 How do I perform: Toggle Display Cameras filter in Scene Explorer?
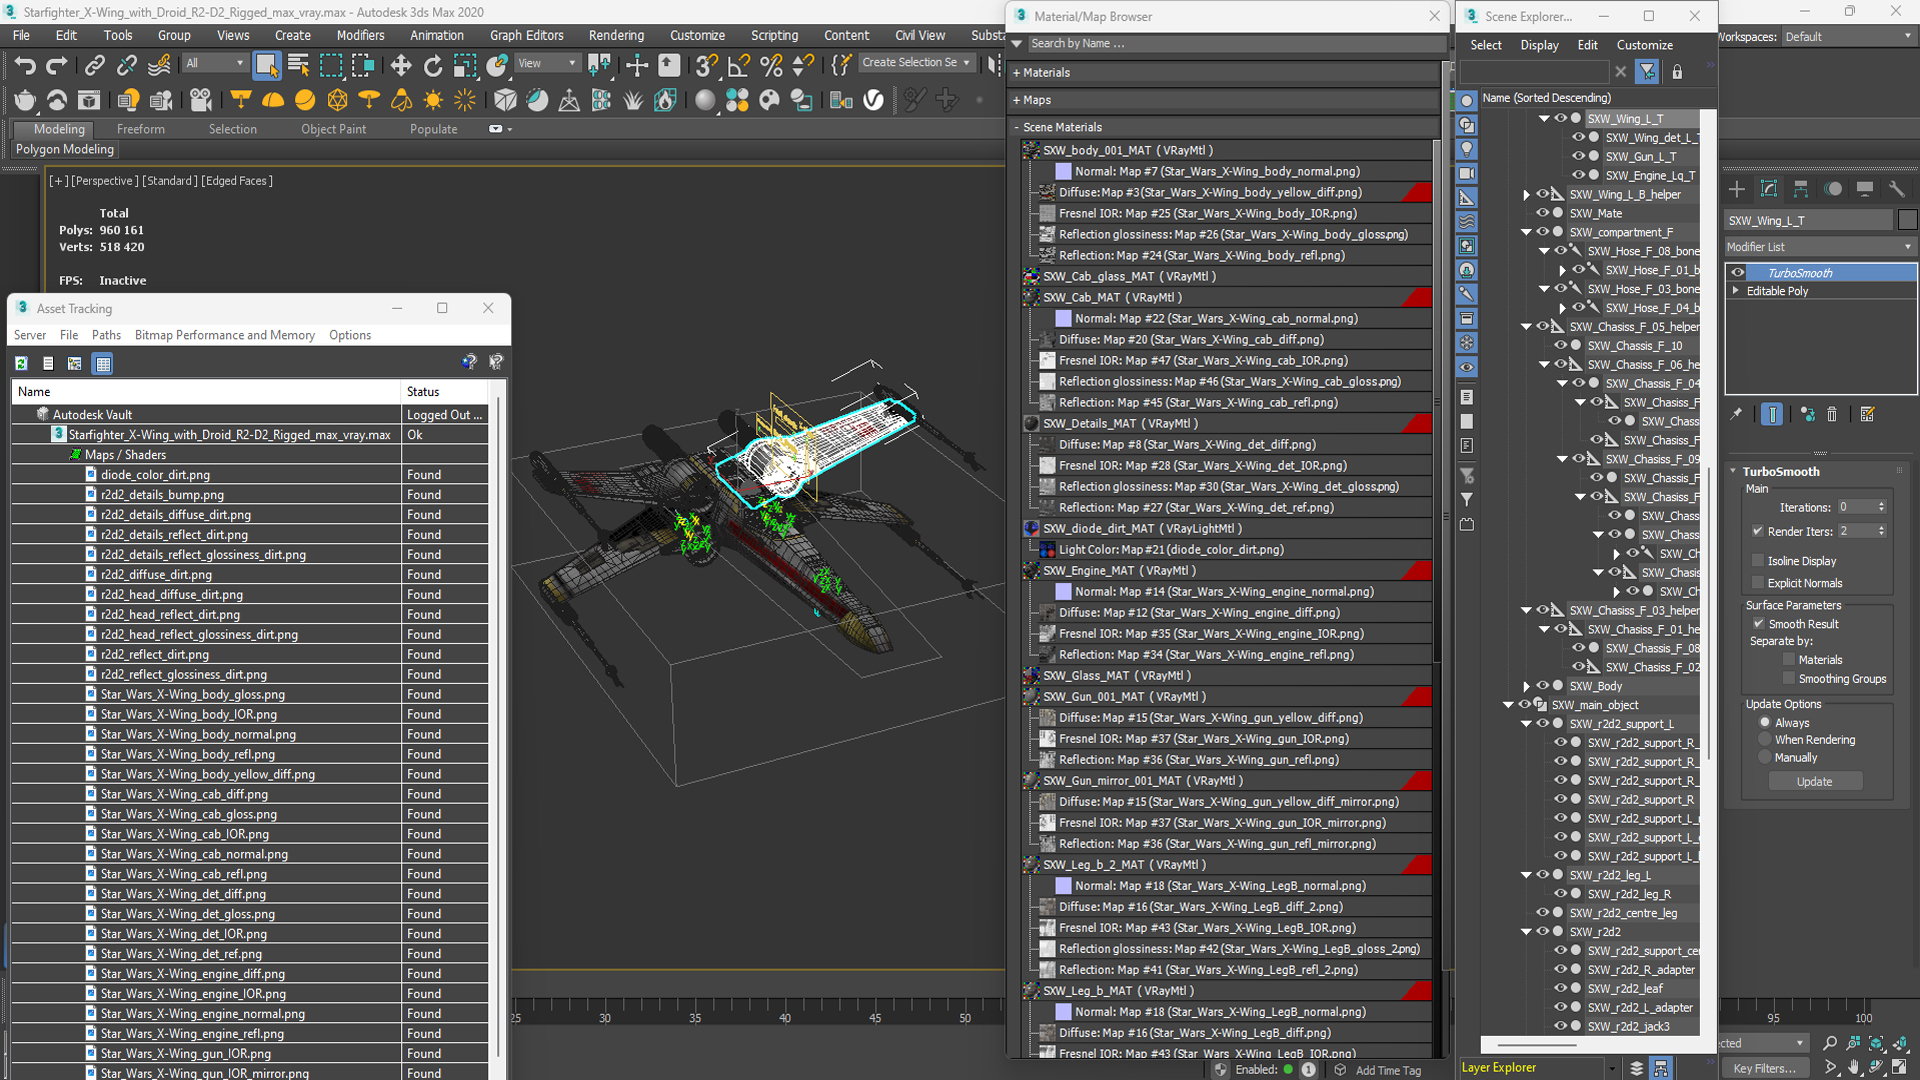[x=1467, y=173]
